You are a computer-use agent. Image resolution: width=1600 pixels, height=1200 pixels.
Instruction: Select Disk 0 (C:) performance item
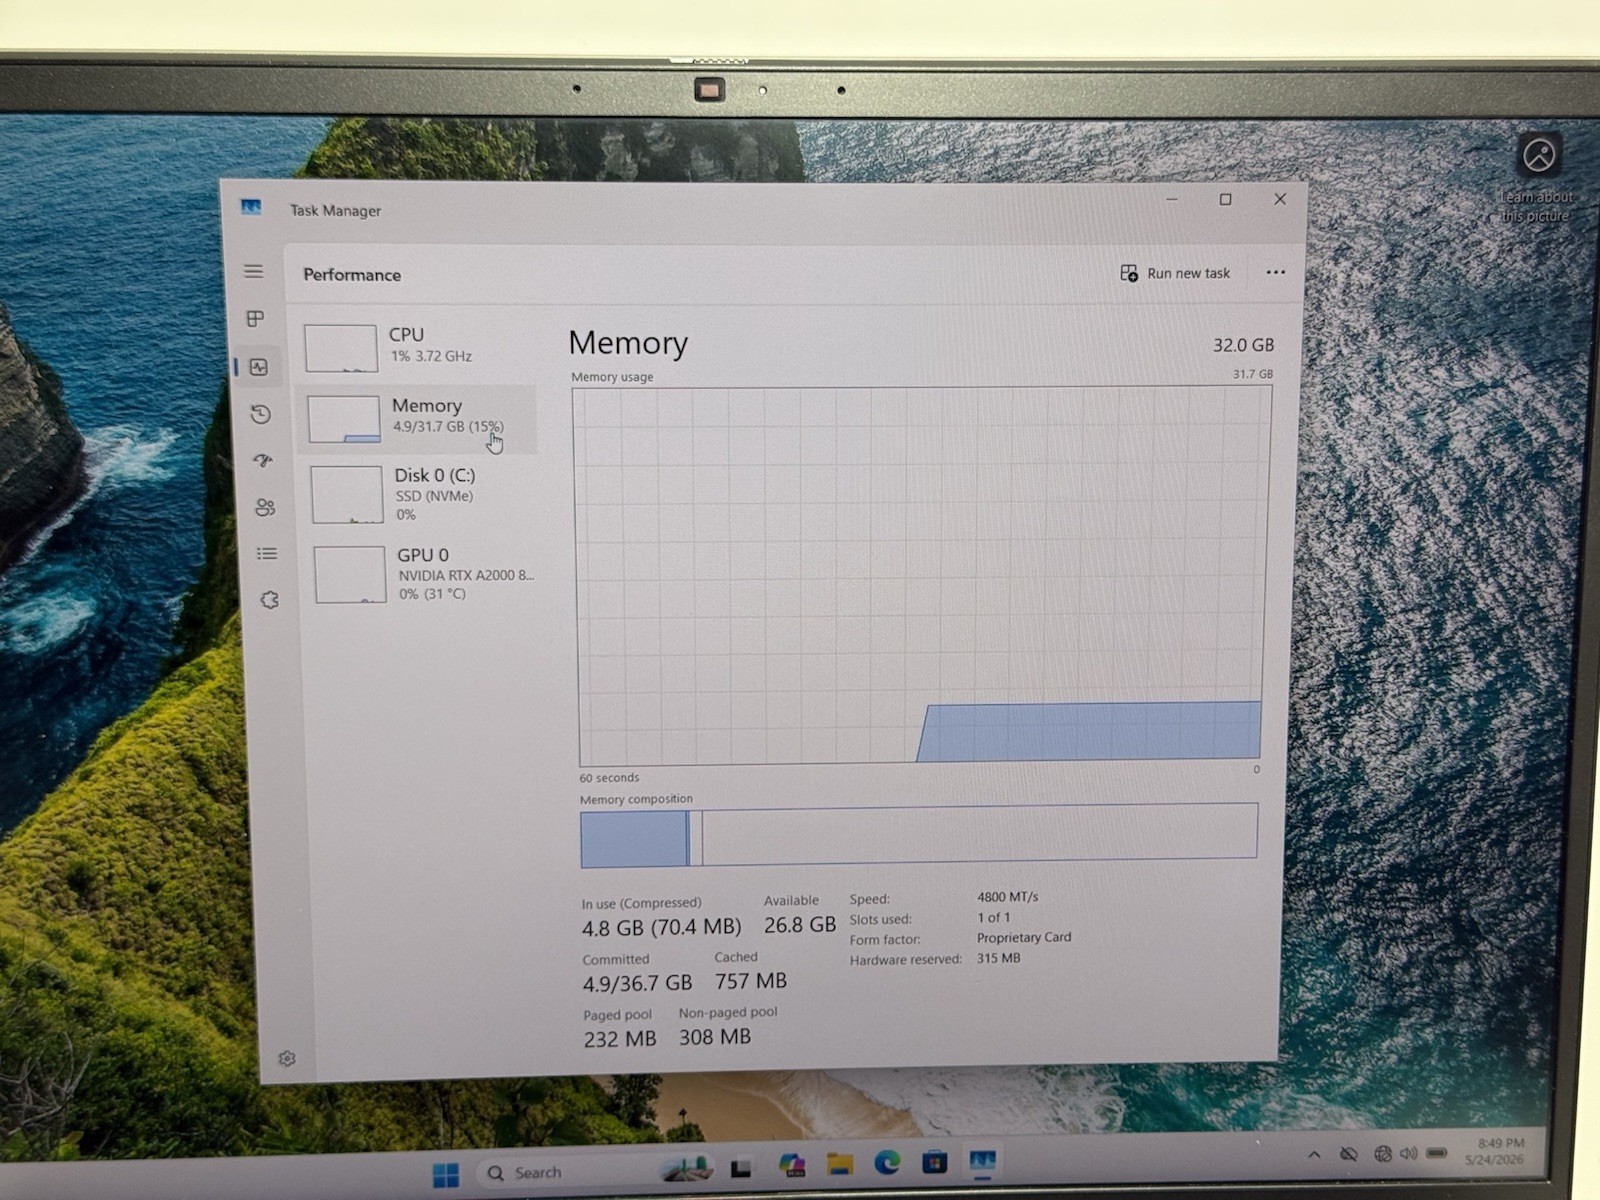420,494
